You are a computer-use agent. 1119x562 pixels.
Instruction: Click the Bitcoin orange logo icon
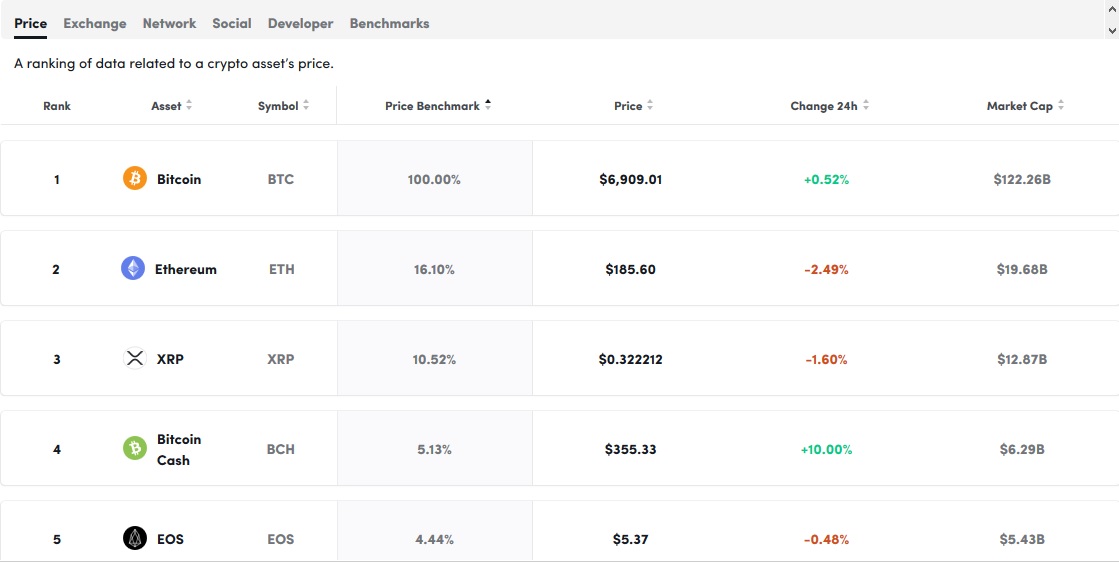(x=134, y=179)
